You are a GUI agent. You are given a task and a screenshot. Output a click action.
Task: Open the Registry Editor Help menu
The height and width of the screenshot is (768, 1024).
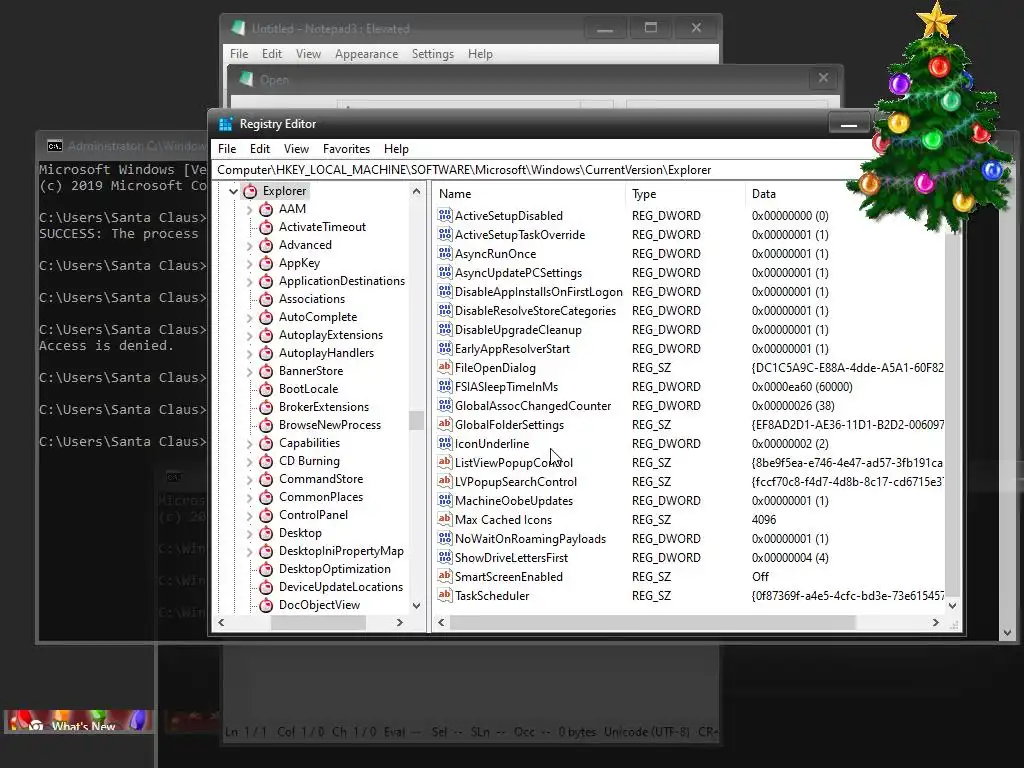[396, 149]
